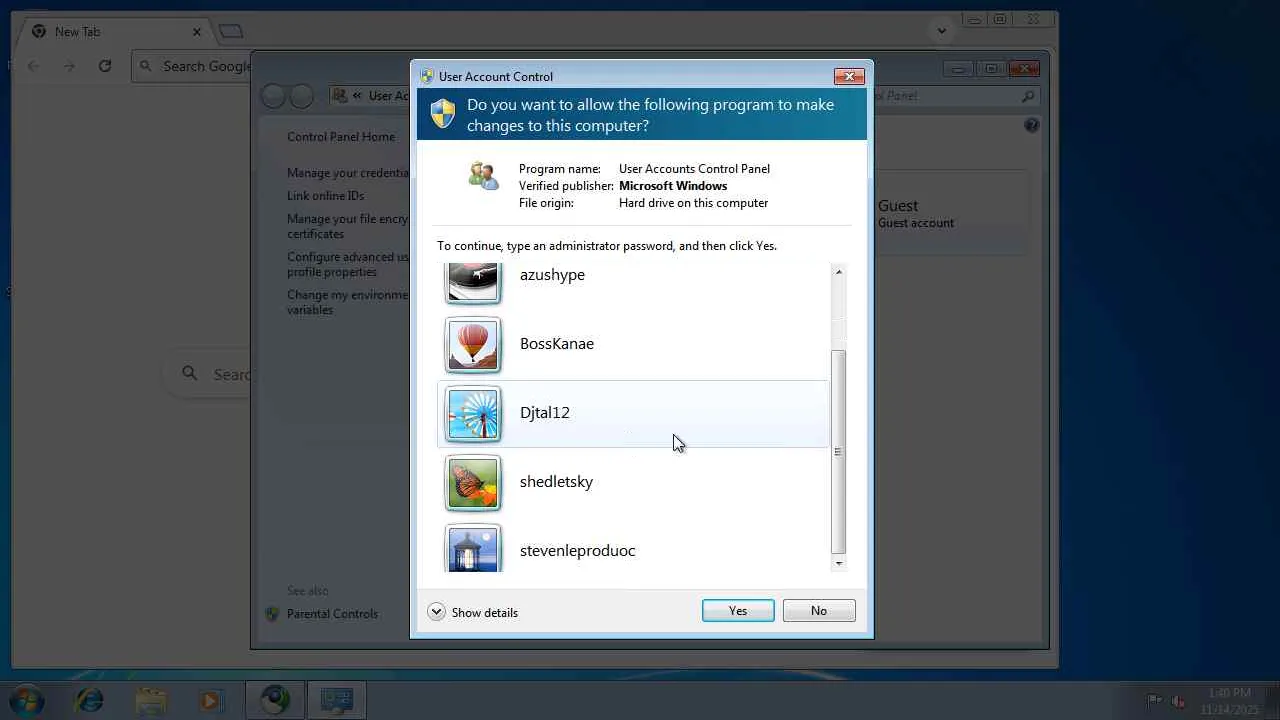Click the account list scrollbar thumb
The height and width of the screenshot is (720, 1280).
click(x=839, y=451)
